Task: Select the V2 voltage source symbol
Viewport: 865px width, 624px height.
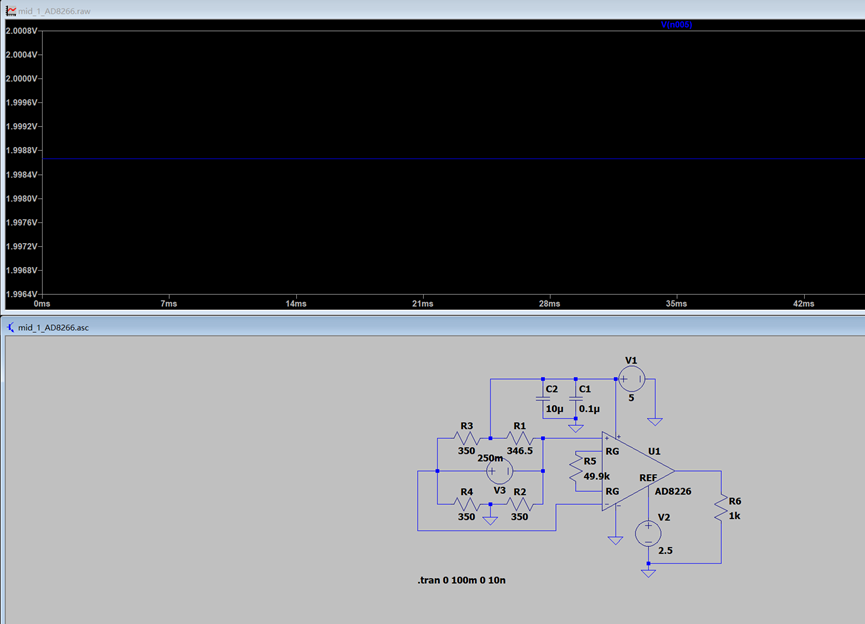Action: coord(648,533)
